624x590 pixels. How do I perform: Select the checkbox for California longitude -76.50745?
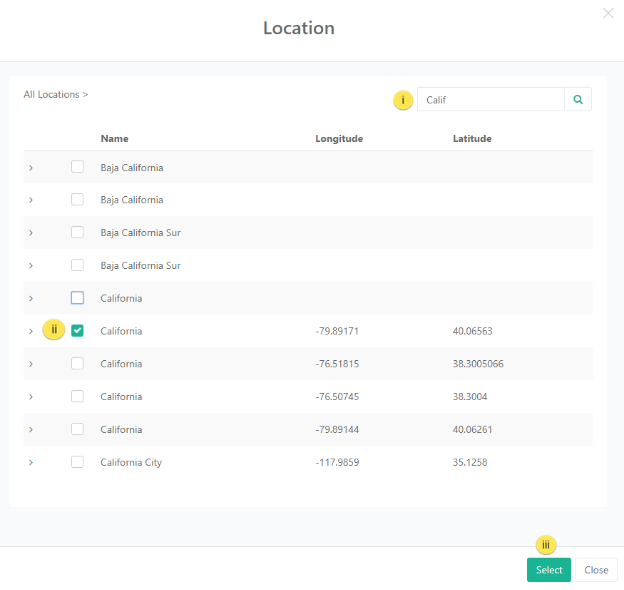[77, 397]
